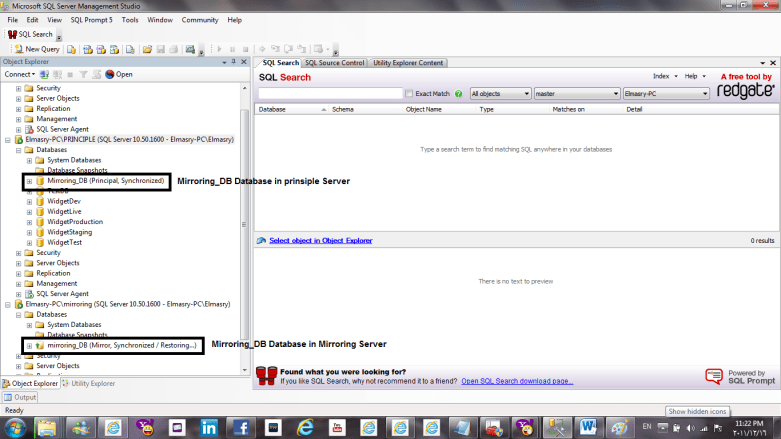This screenshot has height=439, width=781.
Task: Click the Red Gate Open button in Object Explorer
Action: 118,74
